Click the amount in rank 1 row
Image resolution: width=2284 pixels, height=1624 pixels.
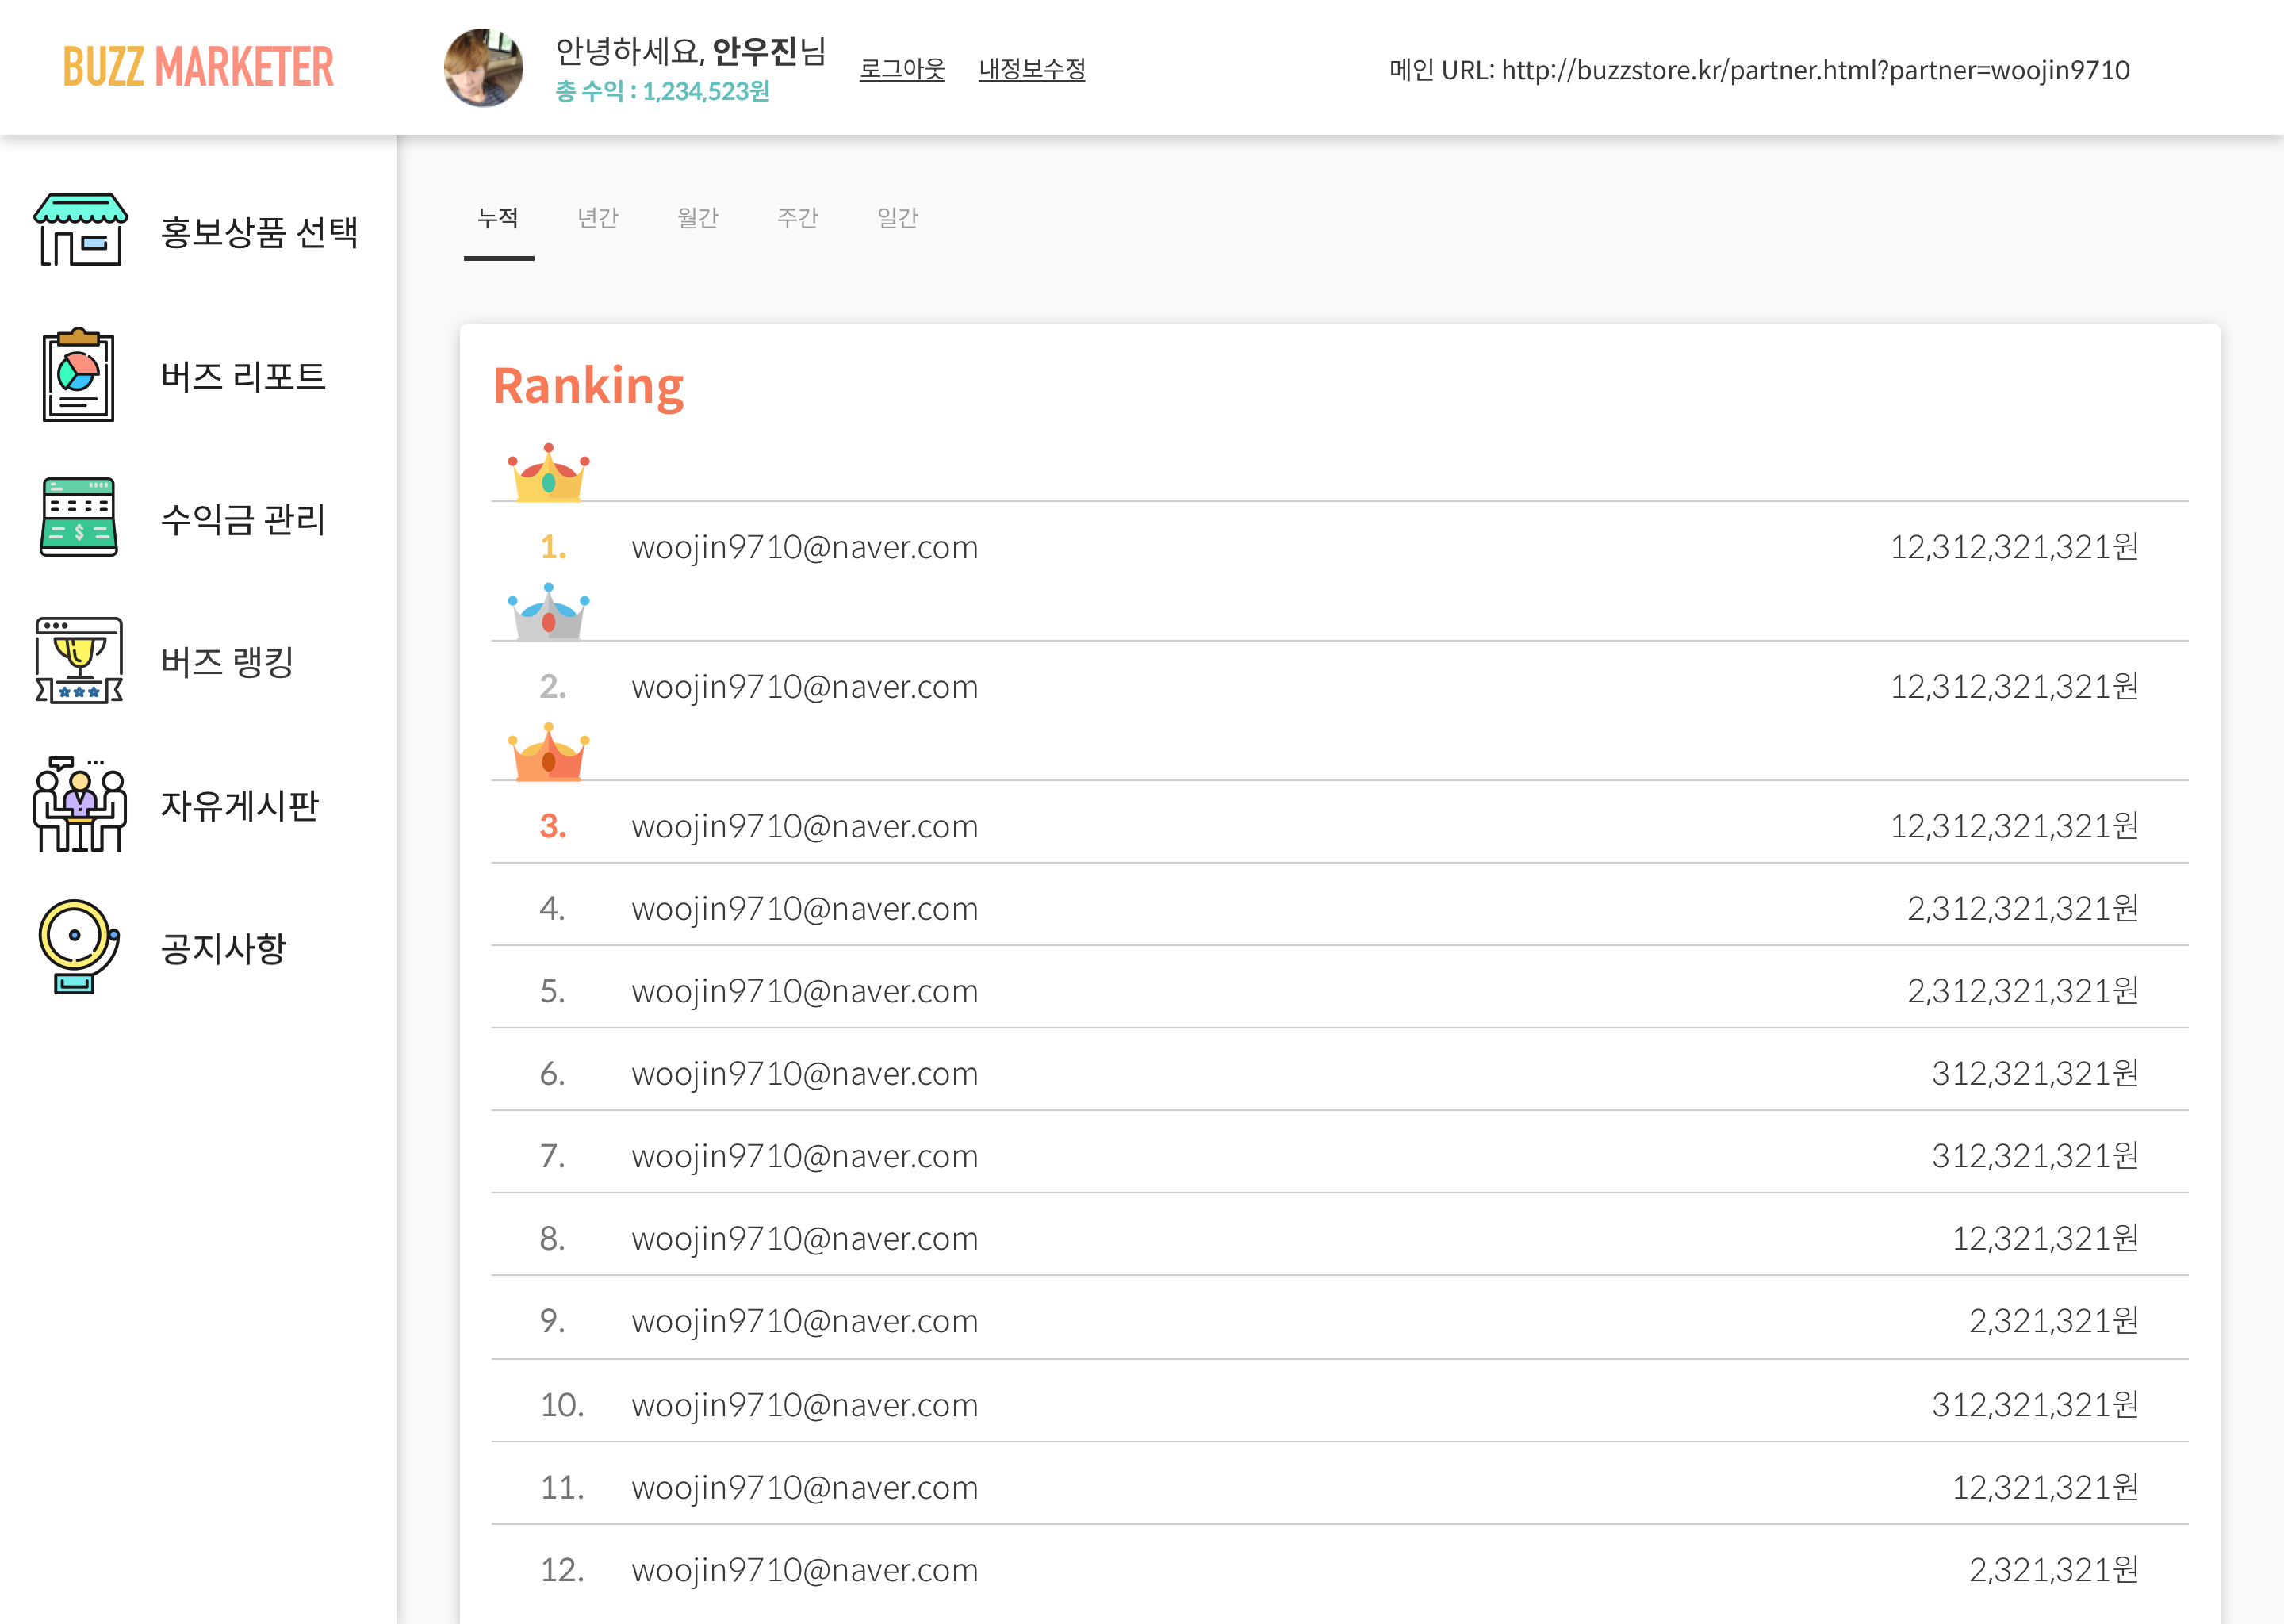(2014, 547)
